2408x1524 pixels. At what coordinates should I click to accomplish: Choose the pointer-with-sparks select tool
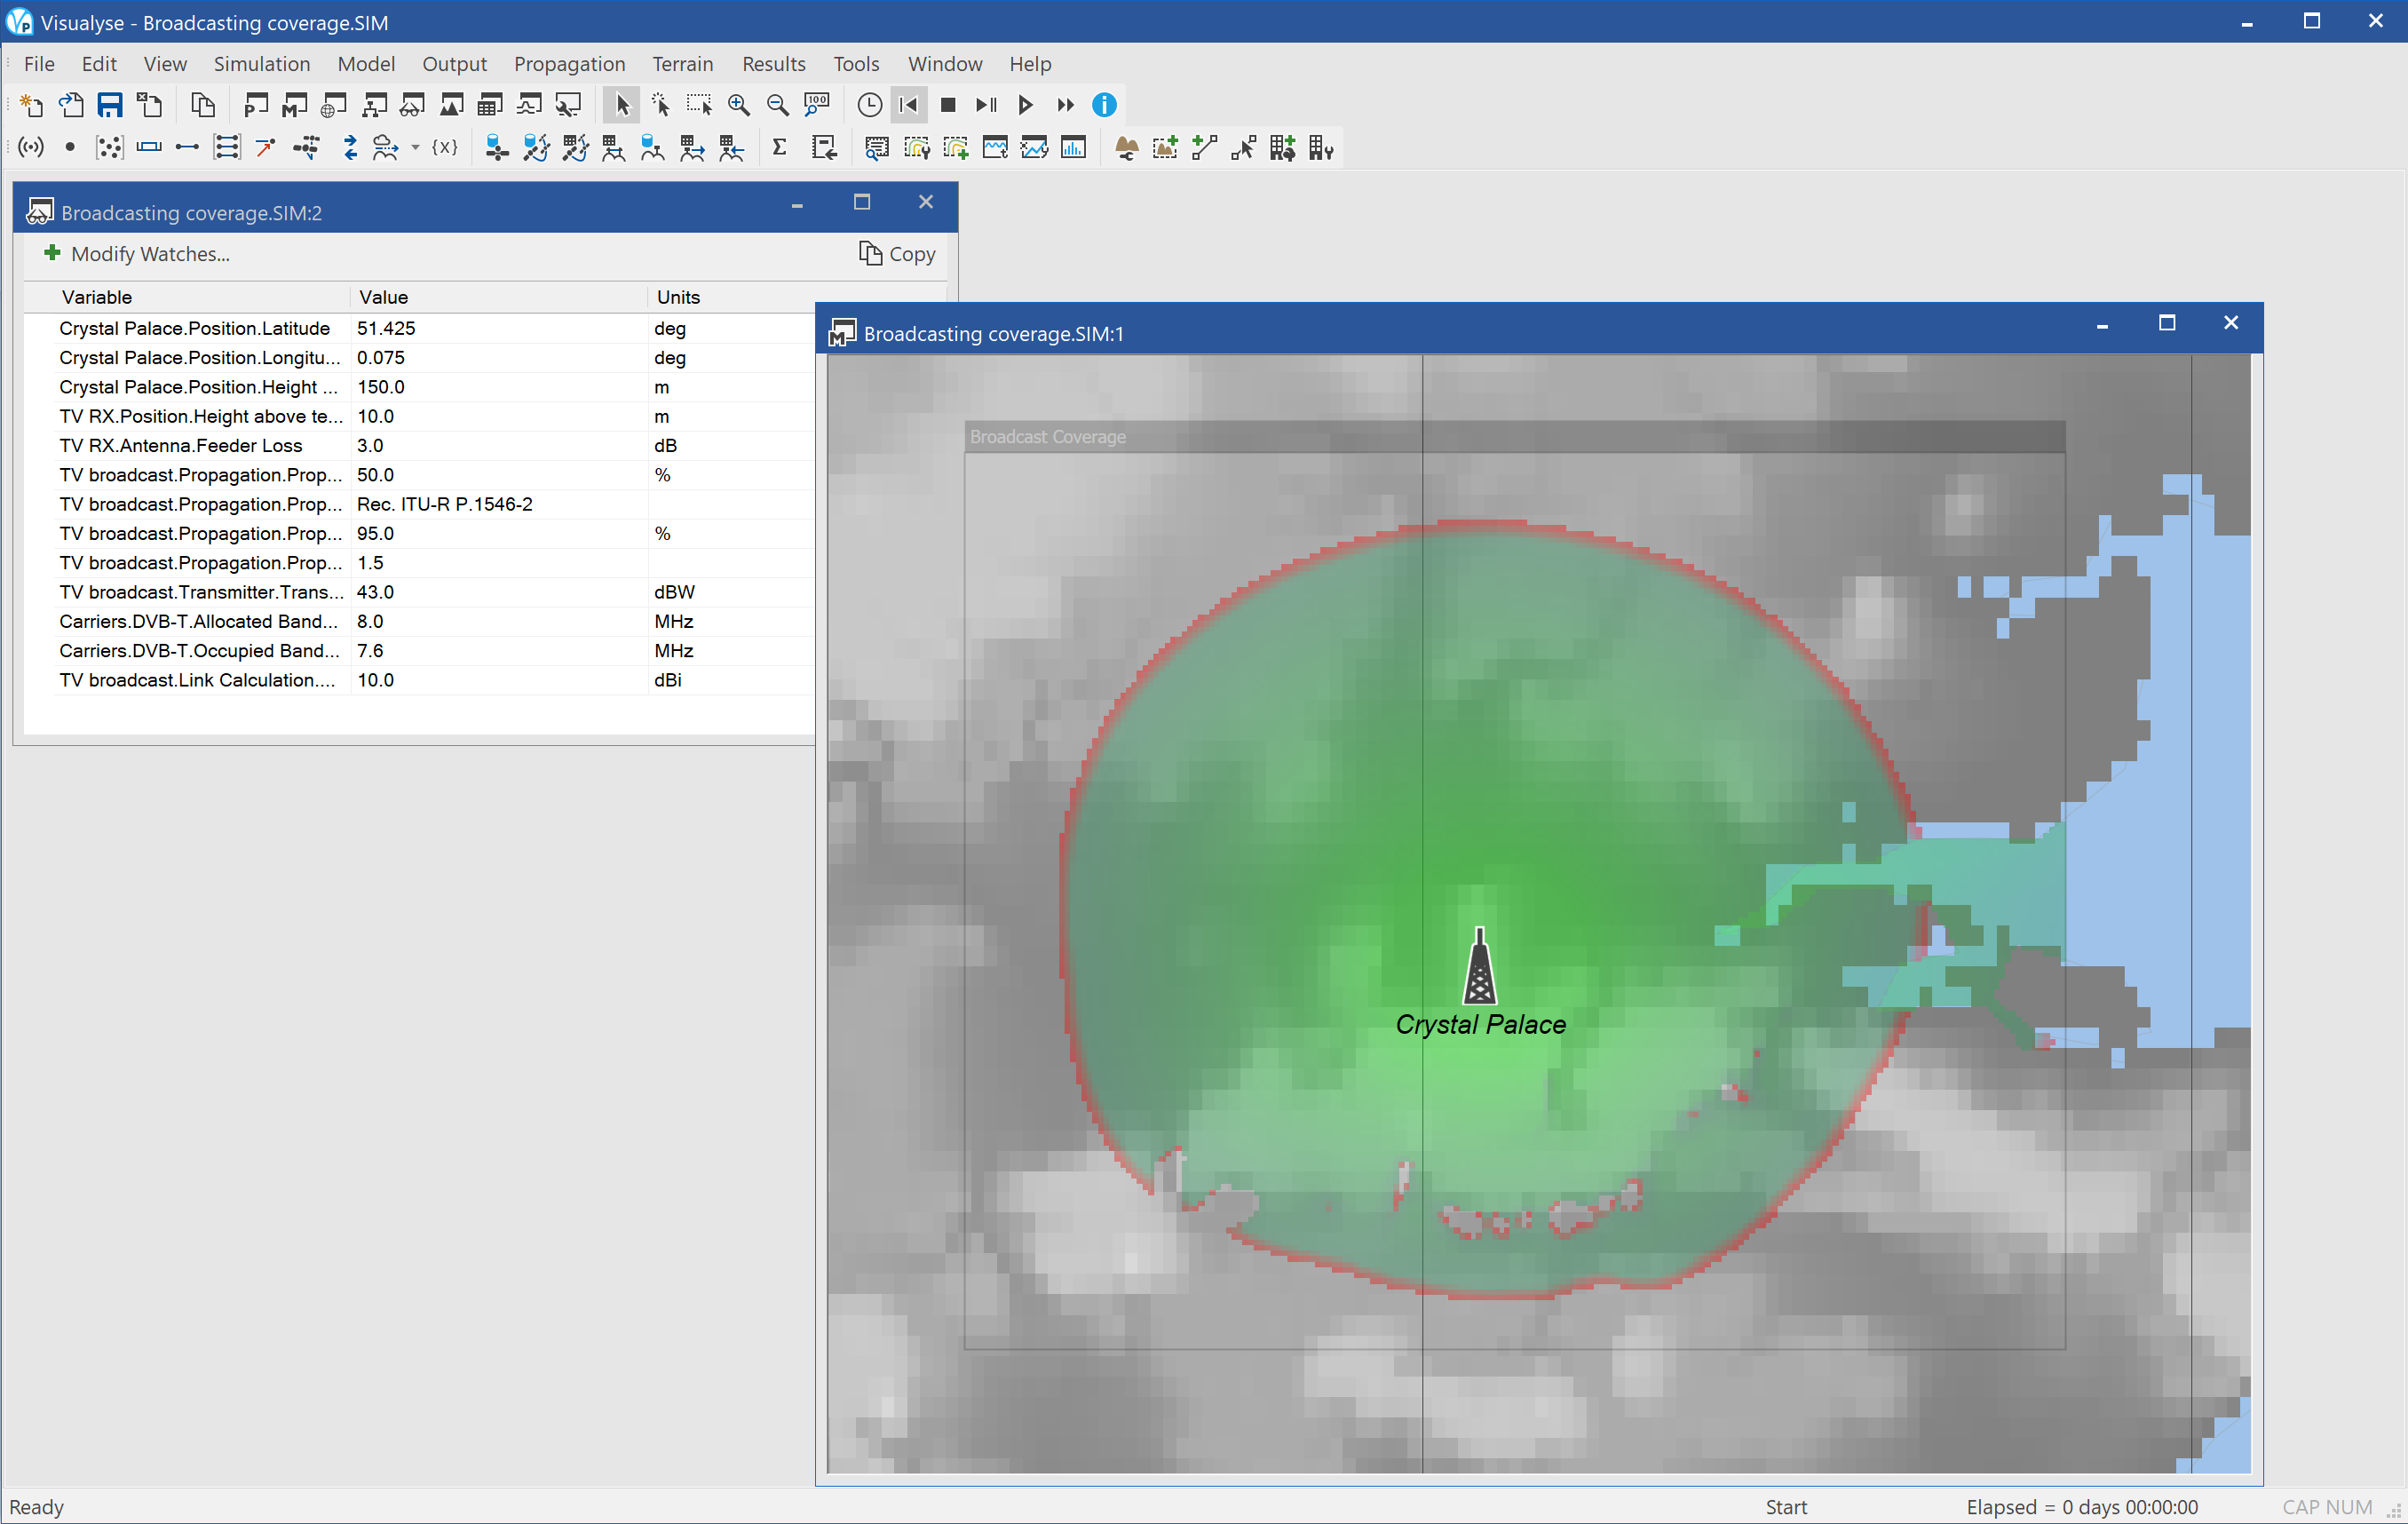(x=661, y=105)
